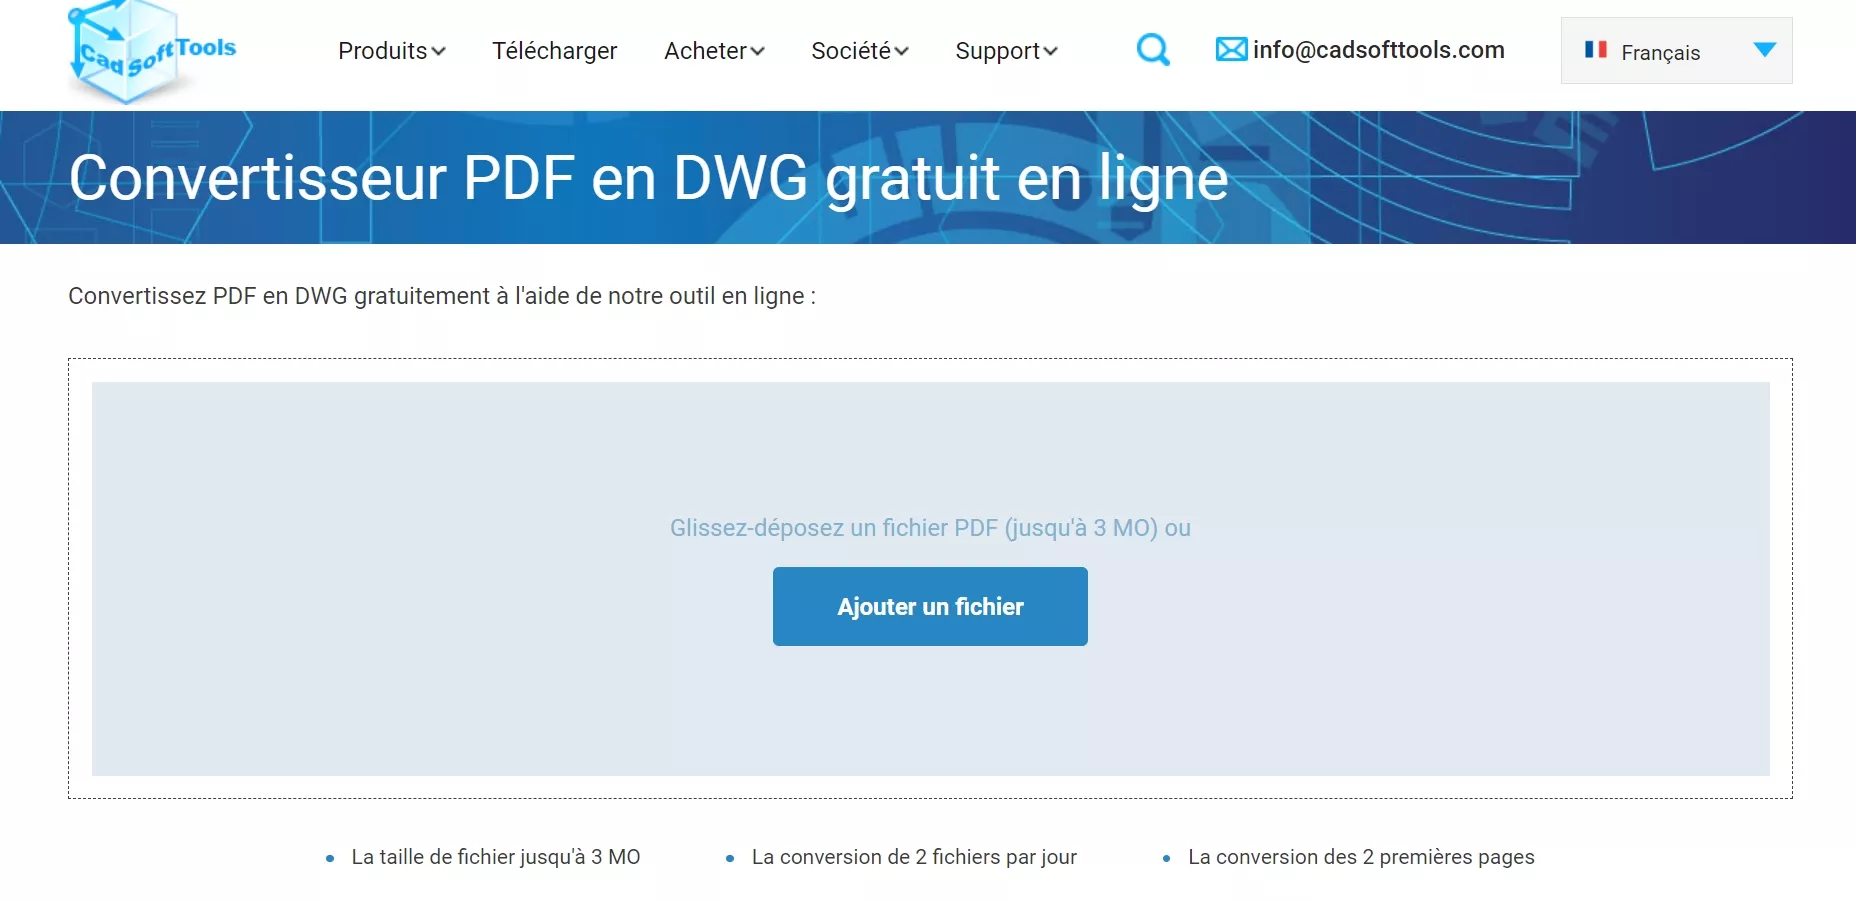Click the French flag icon
Screen dimensions: 1856x900
(1597, 49)
